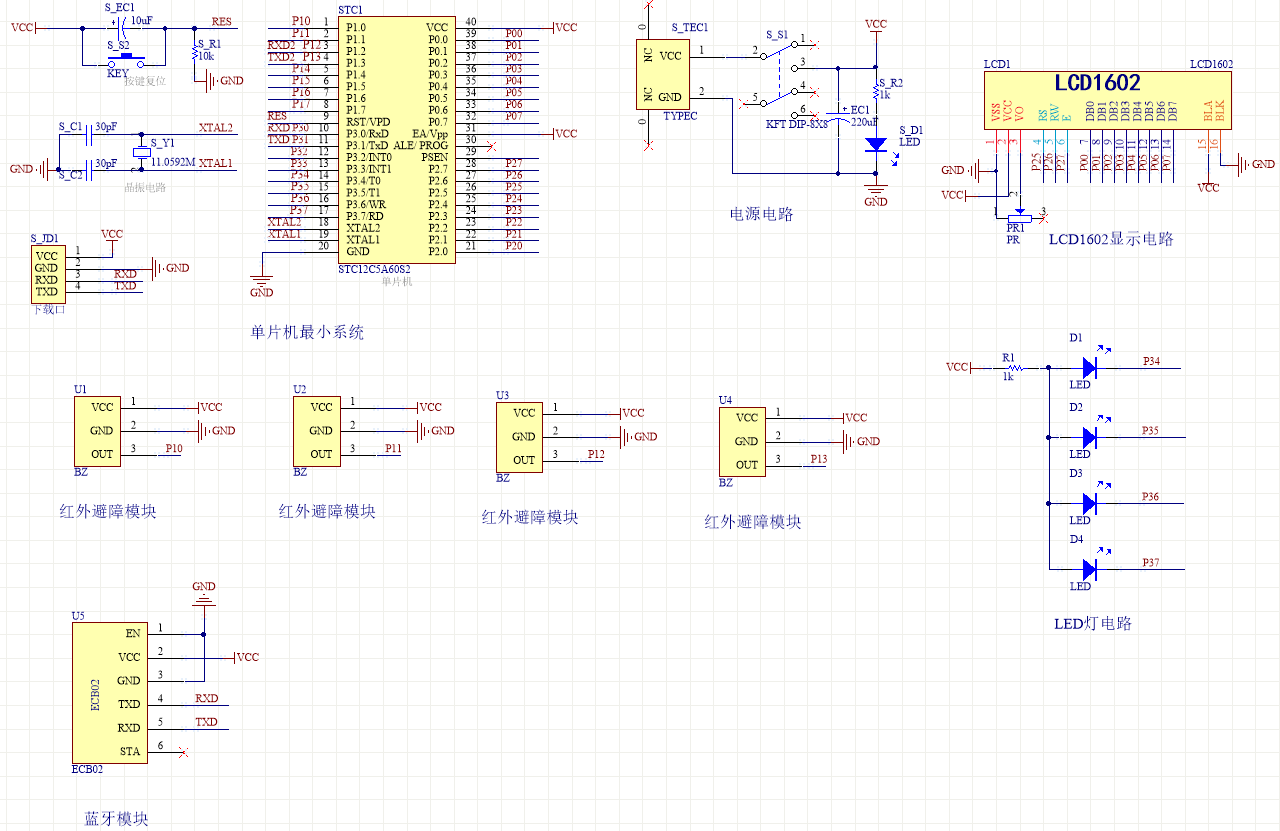
Task: Select the 单片机最小系统 title text
Action: pyautogui.click(x=307, y=333)
